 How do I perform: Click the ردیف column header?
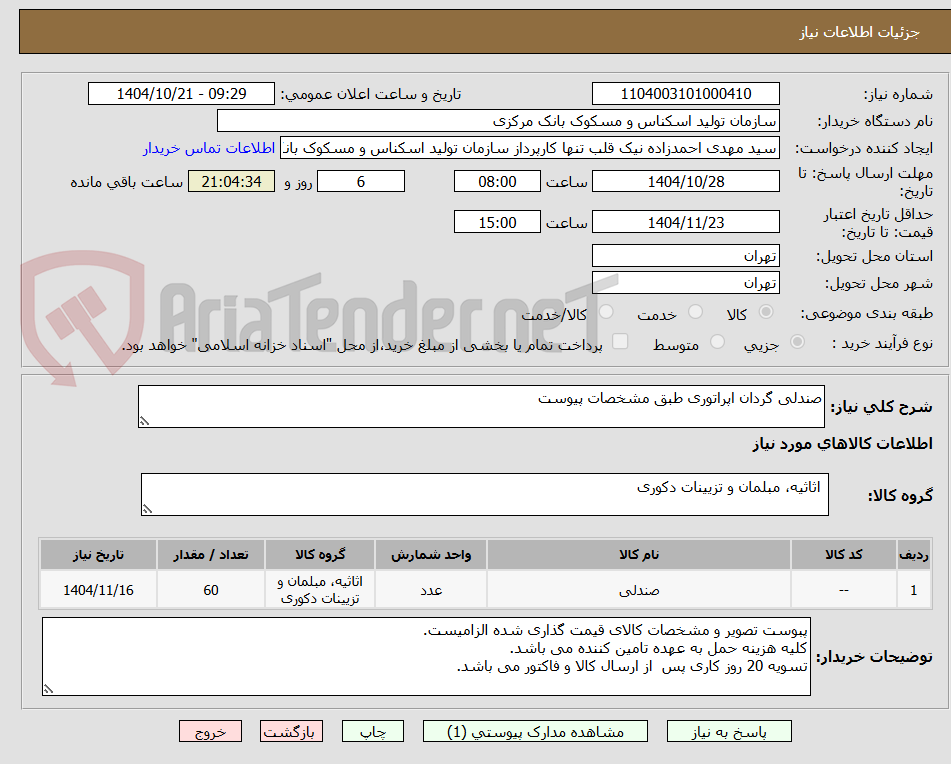[x=914, y=555]
